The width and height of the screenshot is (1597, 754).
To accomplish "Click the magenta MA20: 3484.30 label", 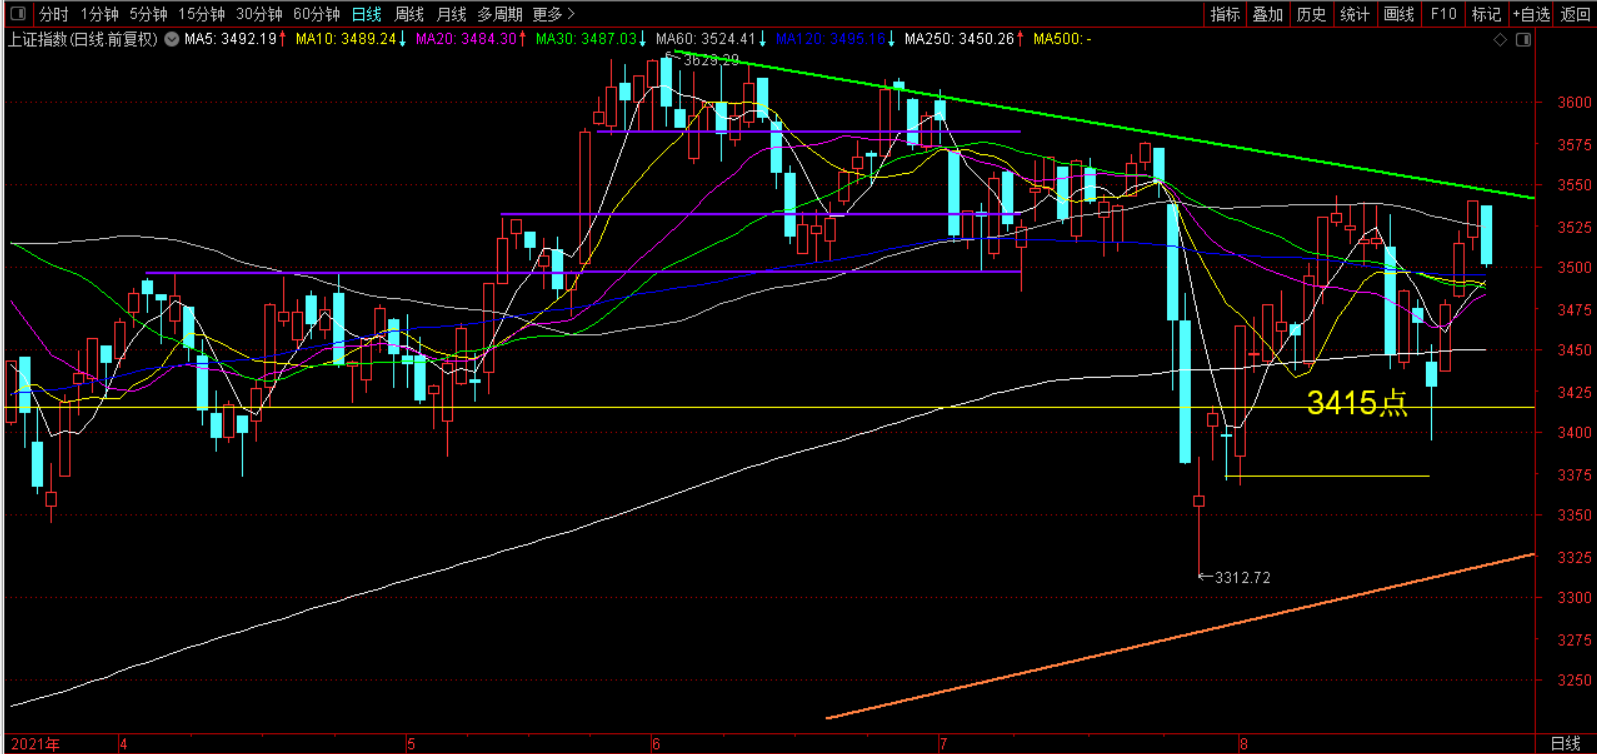I will point(471,39).
